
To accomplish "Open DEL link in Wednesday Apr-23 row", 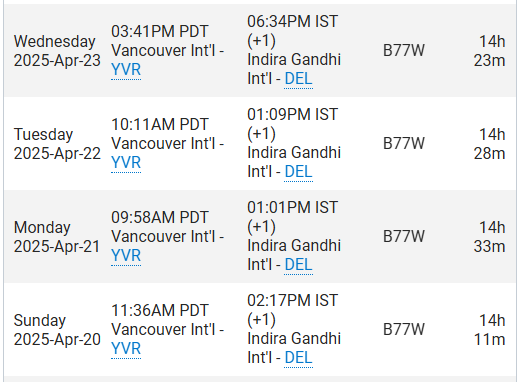I will tap(299, 79).
